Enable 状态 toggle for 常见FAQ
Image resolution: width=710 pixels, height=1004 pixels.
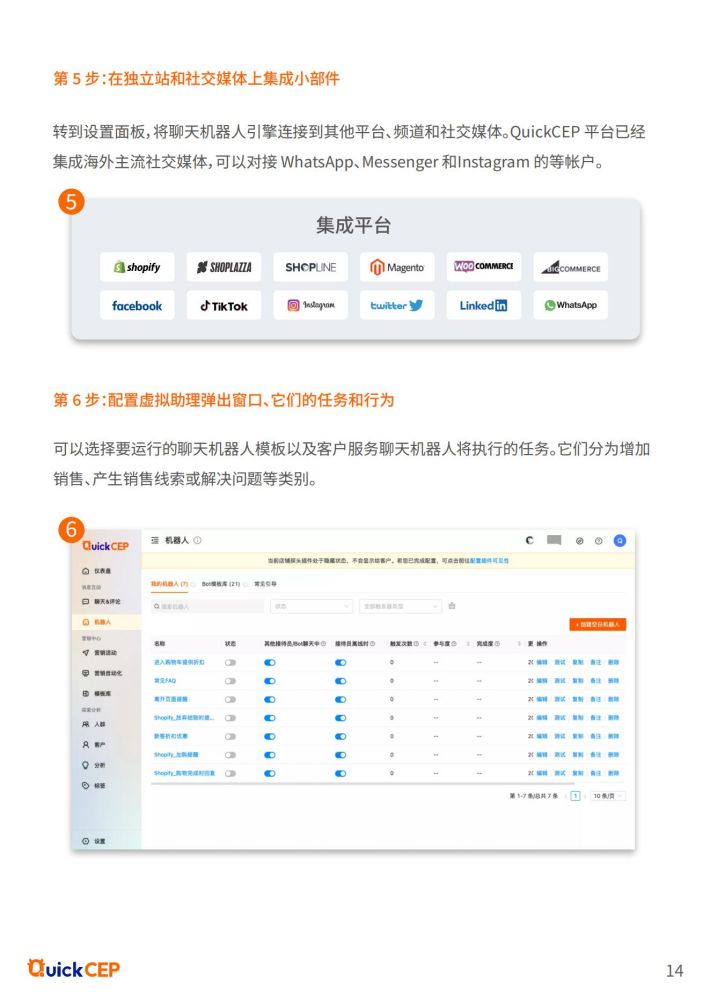[x=230, y=681]
